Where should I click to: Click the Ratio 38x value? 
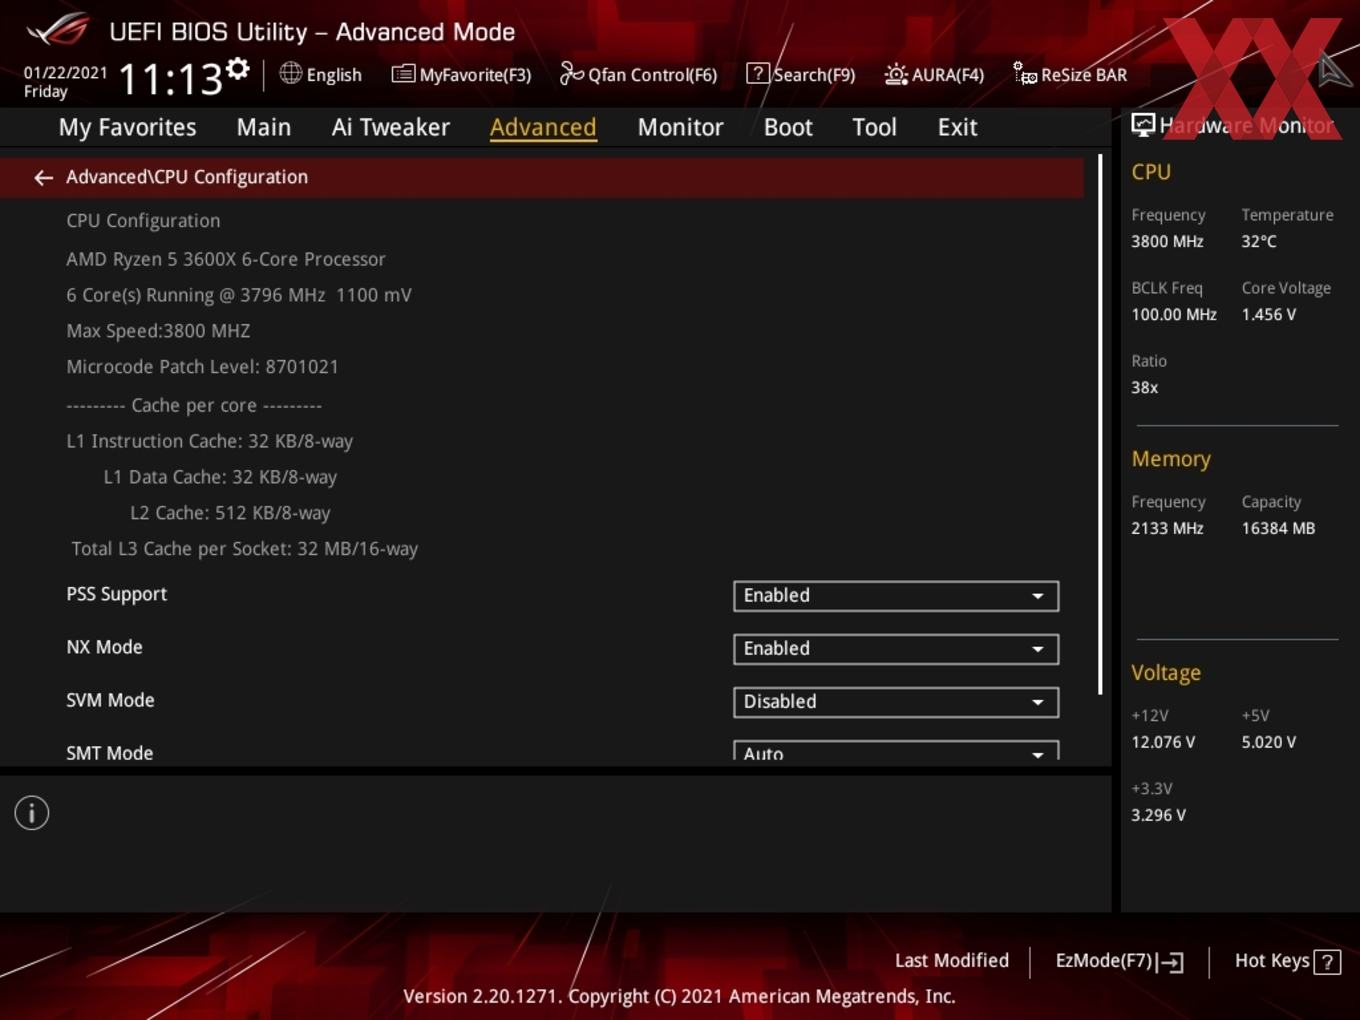tap(1145, 387)
